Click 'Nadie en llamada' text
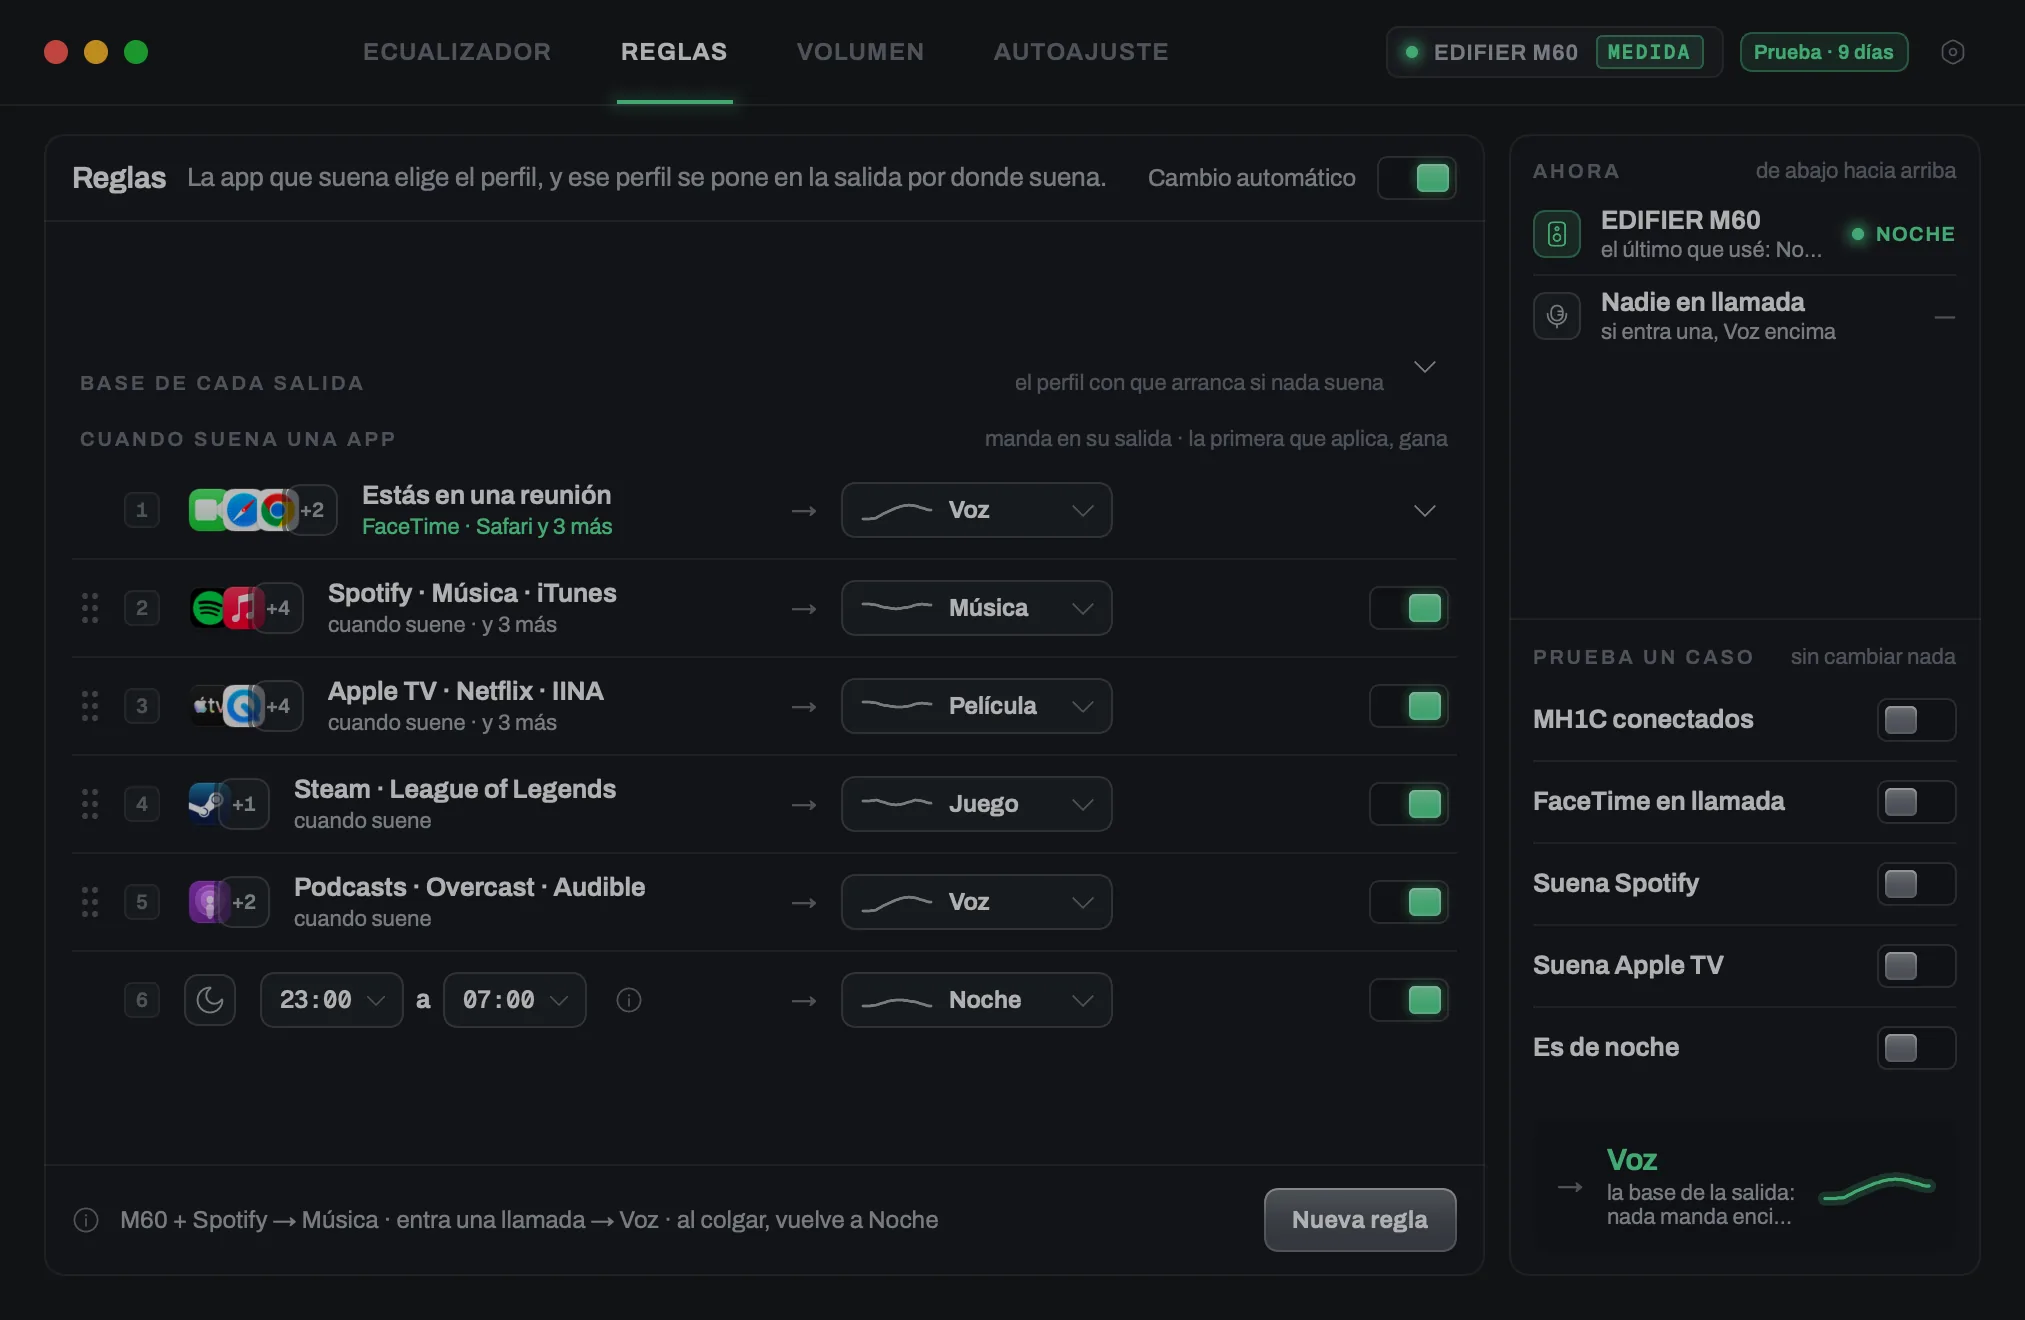Viewport: 2025px width, 1320px height. pos(1703,302)
